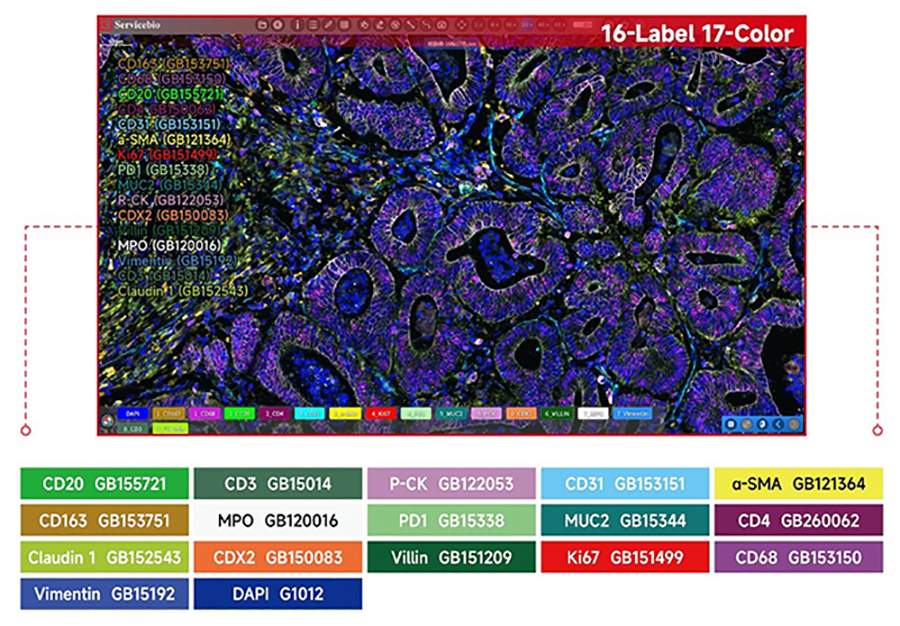Click the DAPI G1012 legend swatch
900x626 pixels.
click(277, 594)
